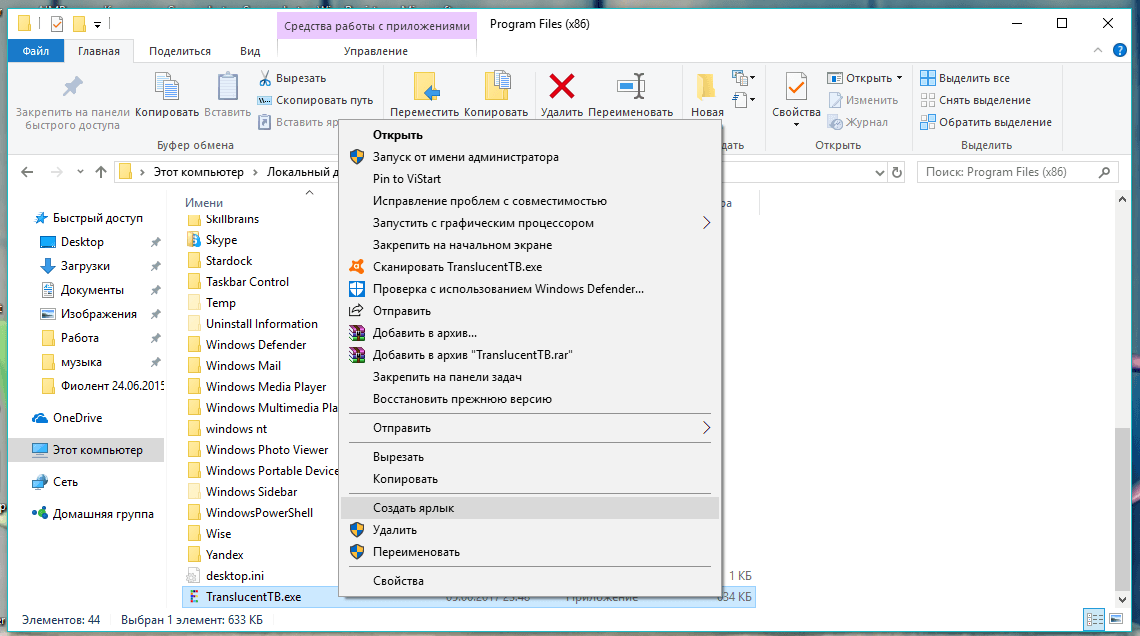Image resolution: width=1140 pixels, height=636 pixels.
Task: Click Изменить in the ribbon
Action: click(863, 100)
